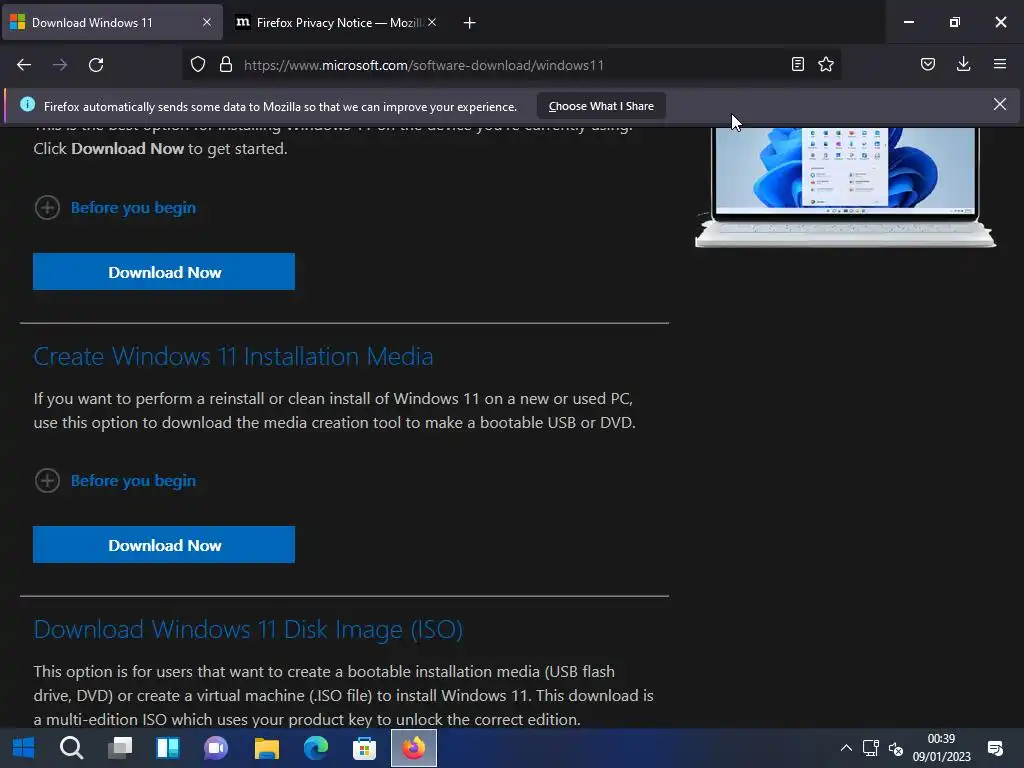Image resolution: width=1024 pixels, height=768 pixels.
Task: Click Create Windows 11 Installation Media heading
Action: [x=233, y=357]
